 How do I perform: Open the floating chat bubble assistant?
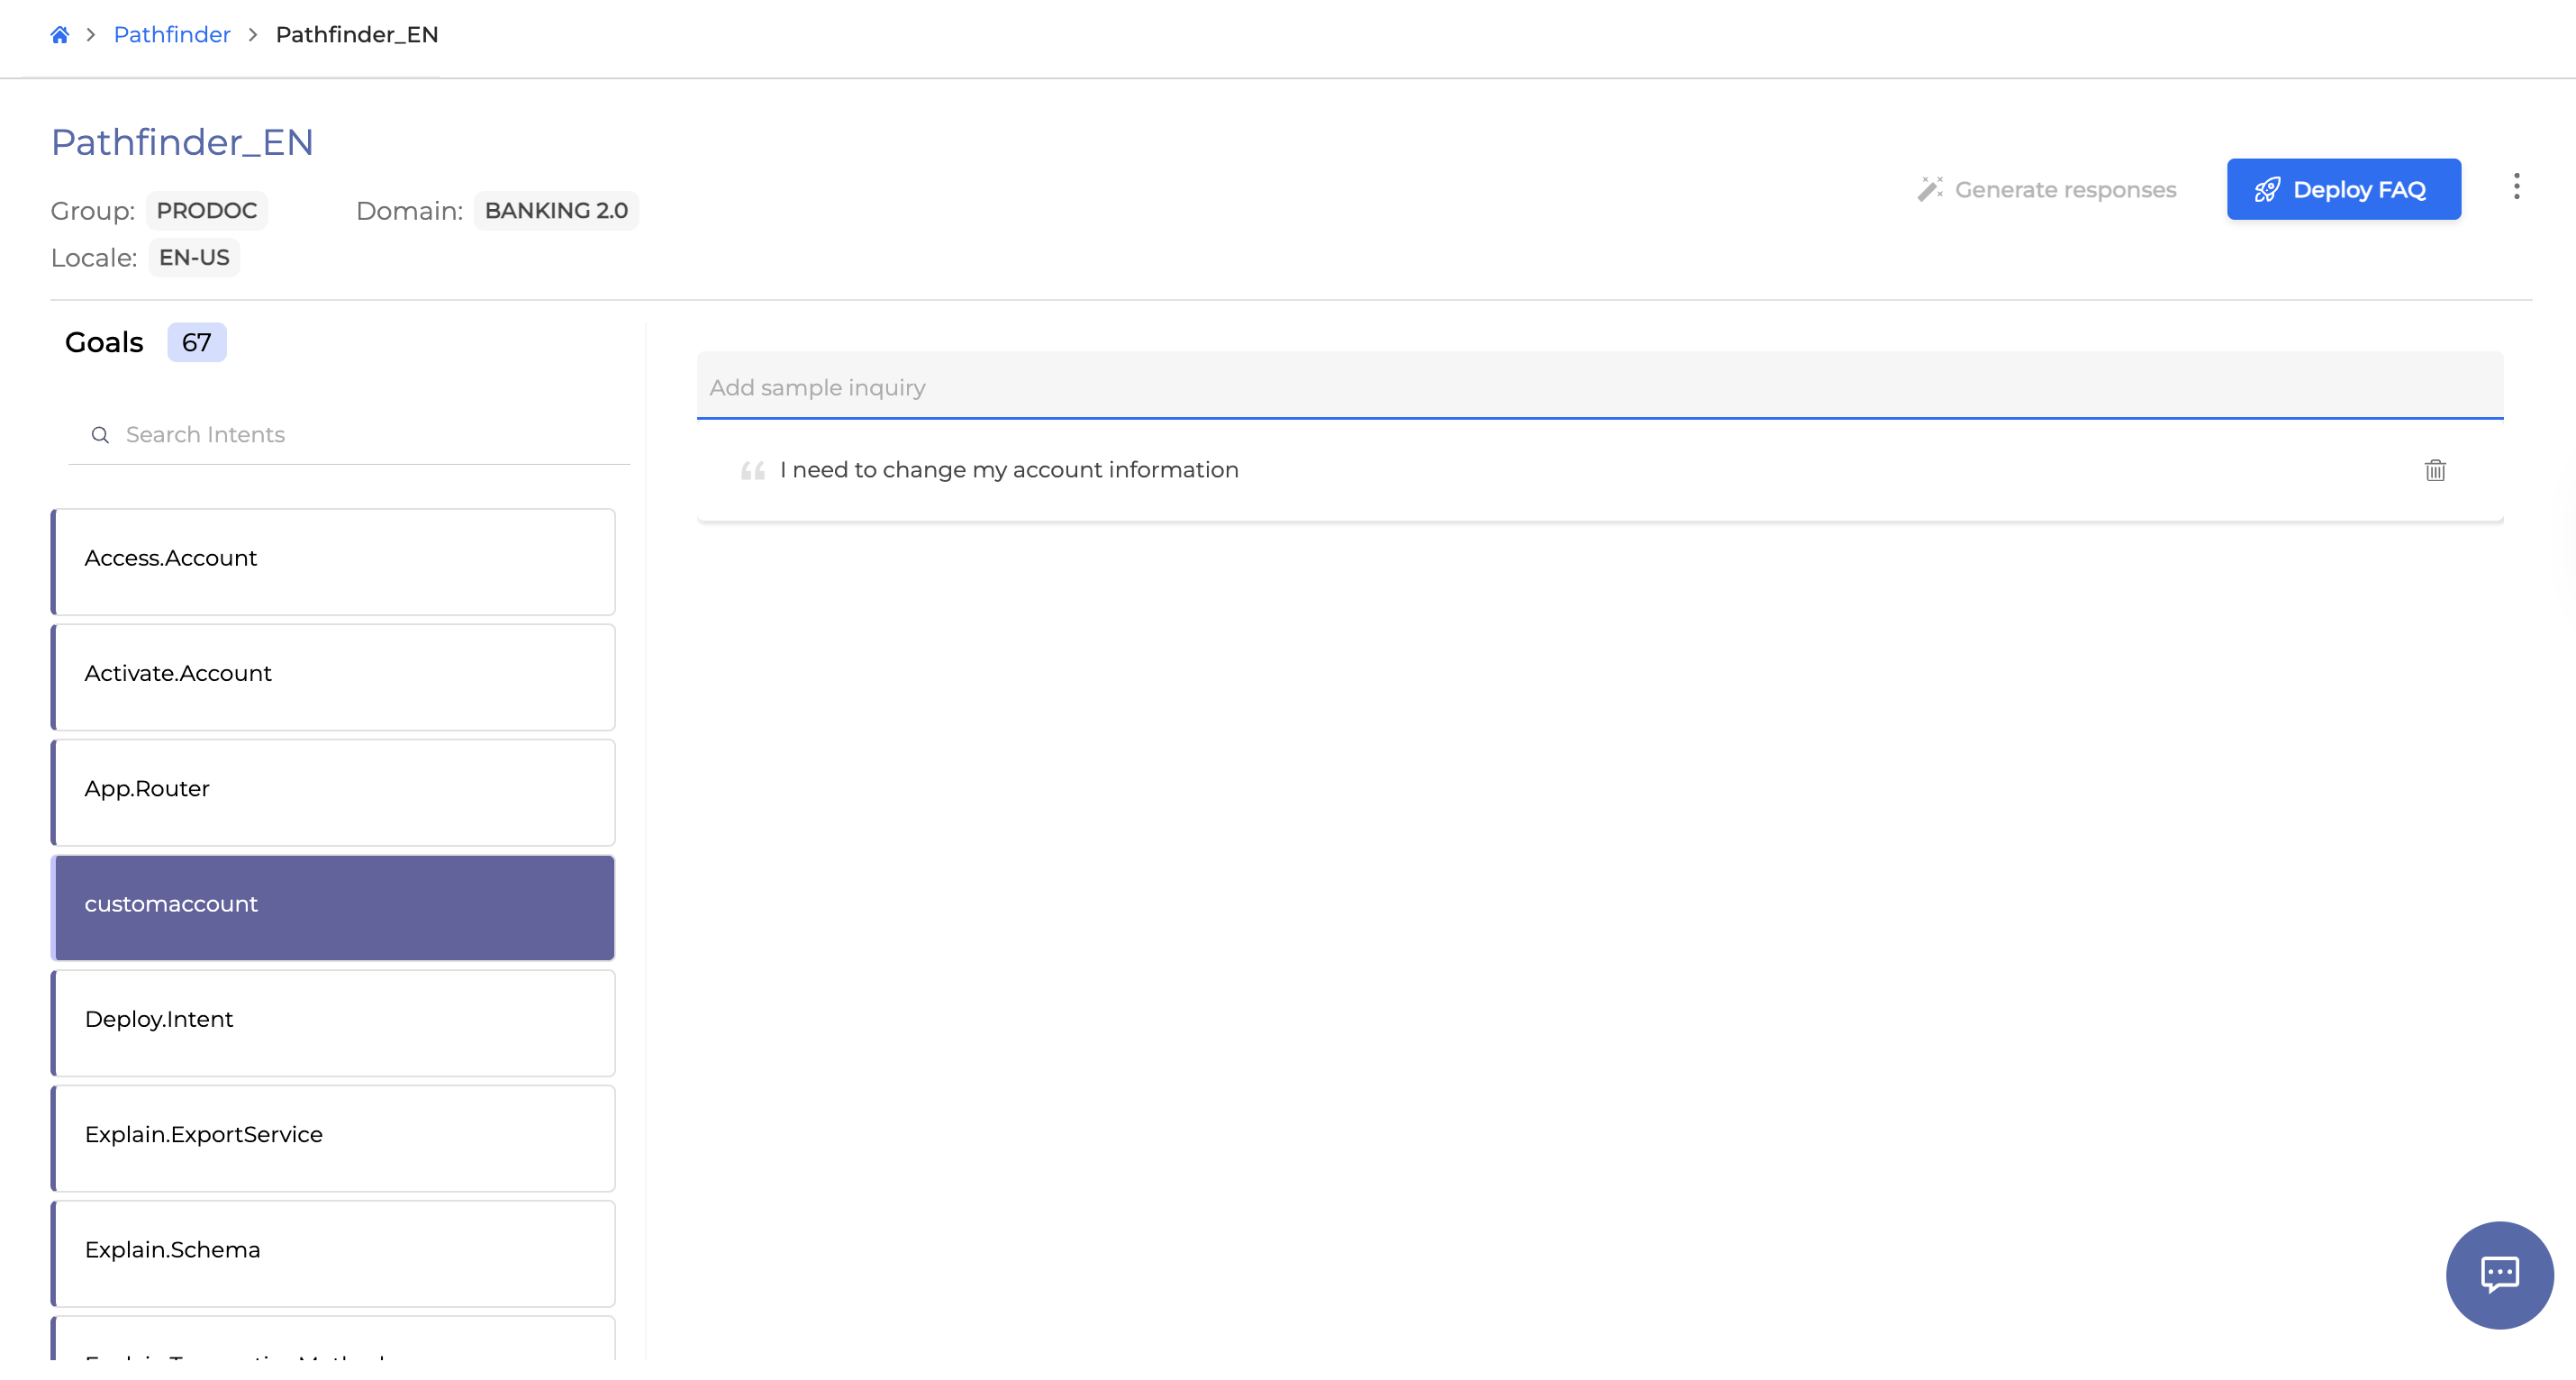point(2499,1275)
